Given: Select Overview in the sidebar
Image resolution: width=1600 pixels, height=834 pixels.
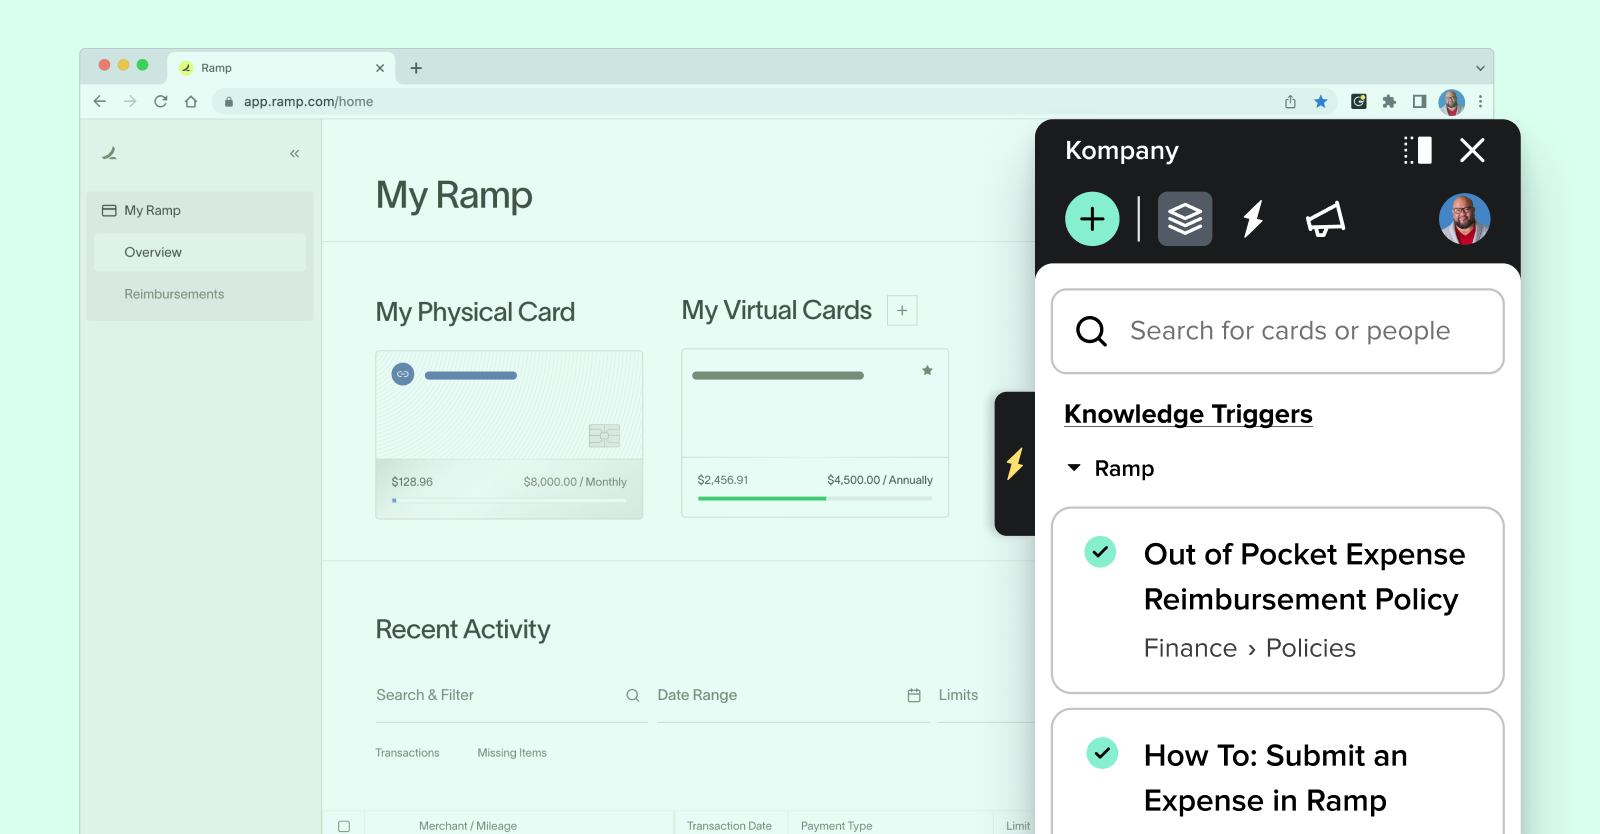Looking at the screenshot, I should pyautogui.click(x=200, y=252).
